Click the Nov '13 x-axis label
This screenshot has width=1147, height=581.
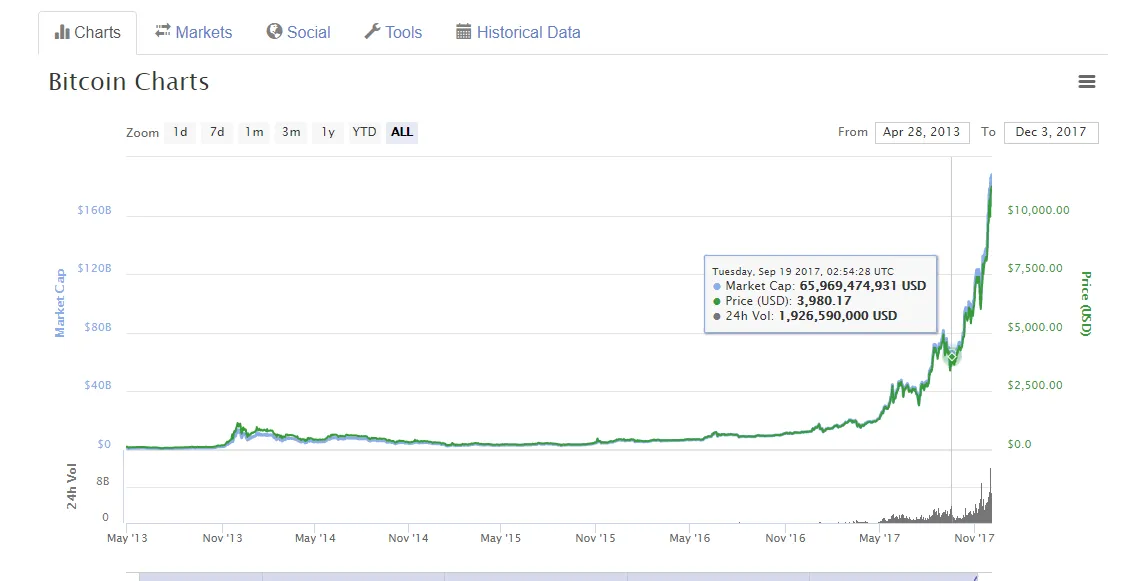click(222, 538)
